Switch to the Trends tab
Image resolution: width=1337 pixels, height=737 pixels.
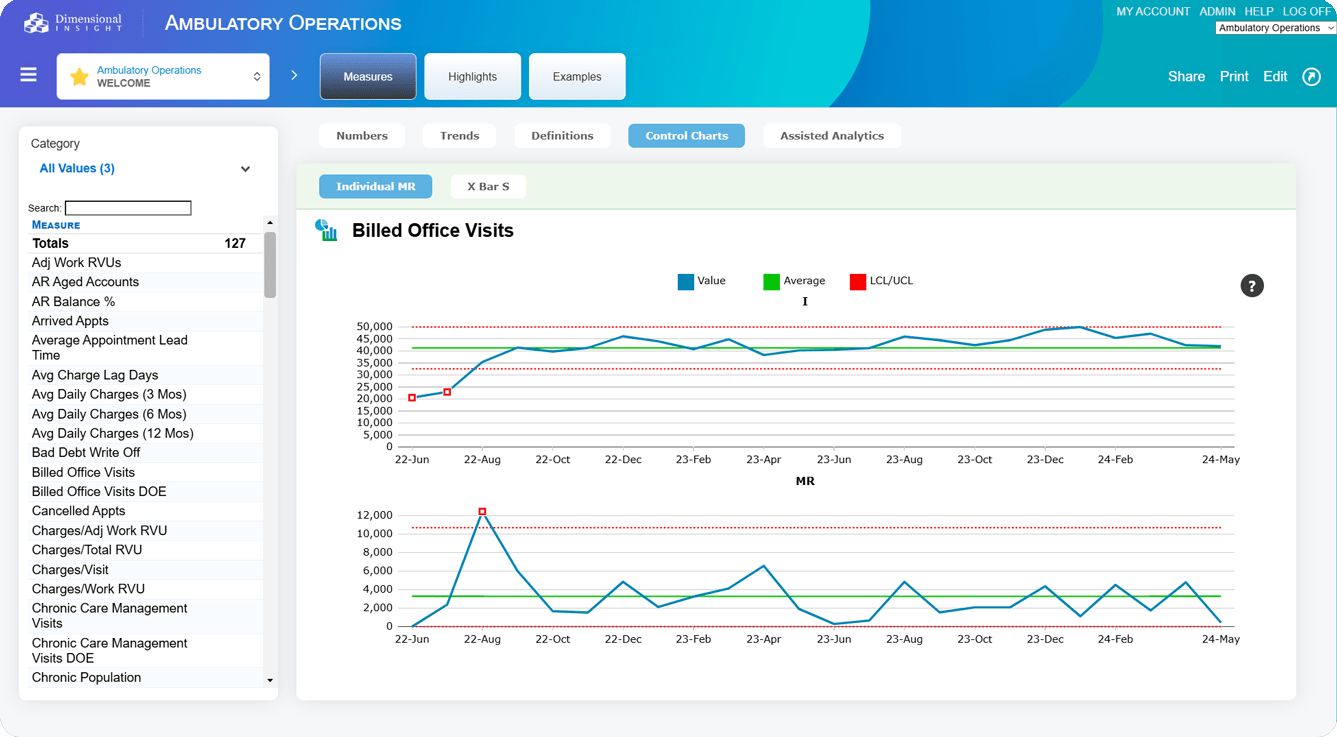tap(459, 136)
